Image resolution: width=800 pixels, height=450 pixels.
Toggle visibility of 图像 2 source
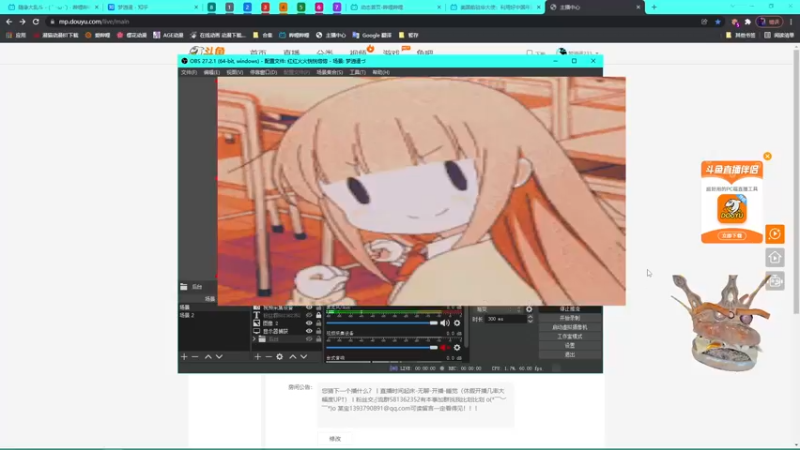[x=309, y=323]
